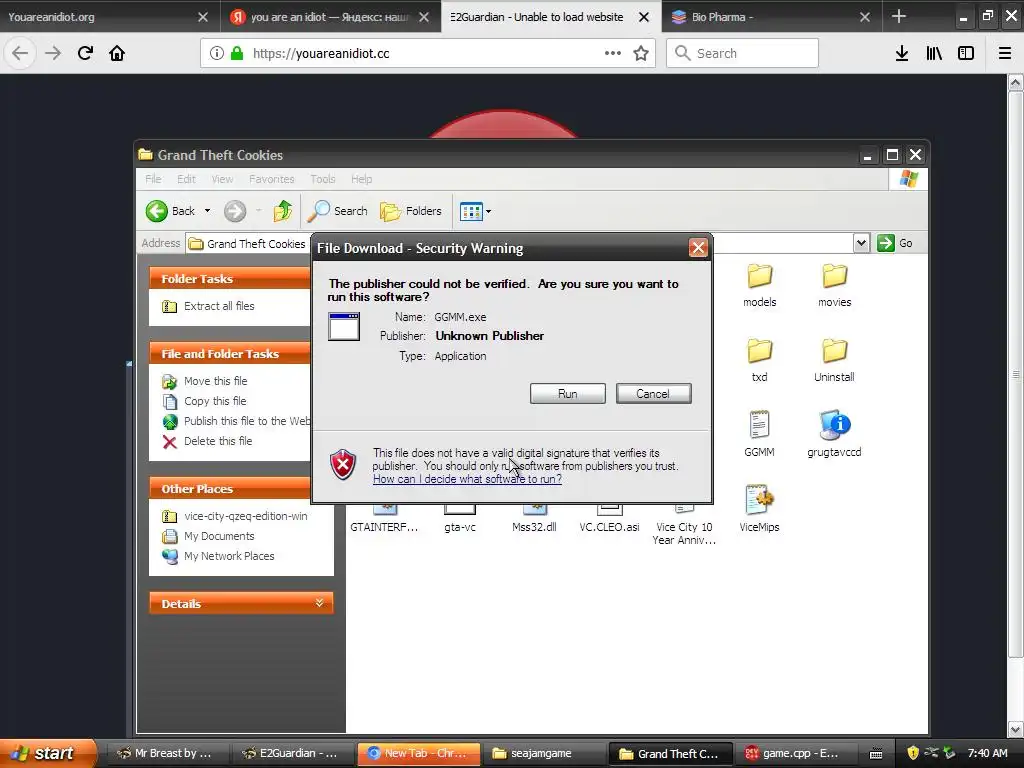The image size is (1024, 768).
Task: Select the gta-vc file
Action: tap(460, 521)
